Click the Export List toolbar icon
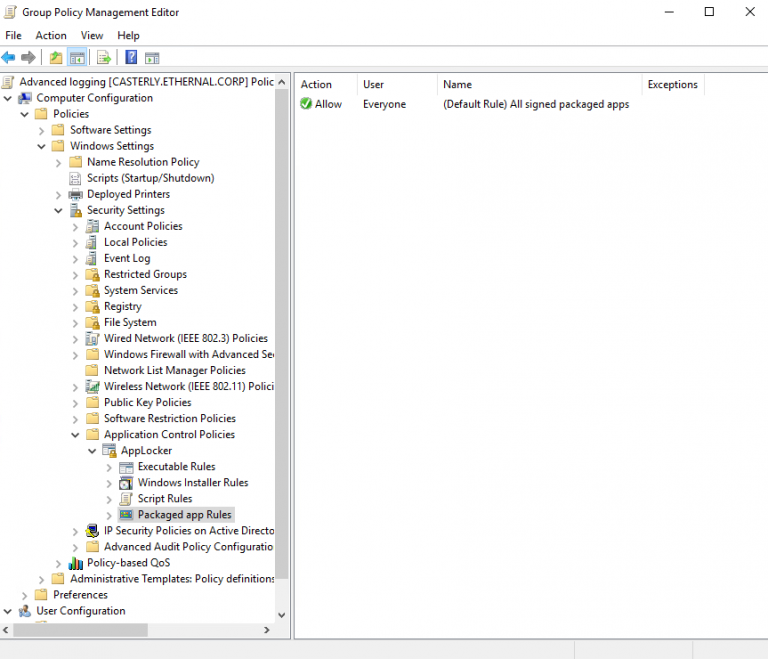This screenshot has width=768, height=659. tap(103, 58)
